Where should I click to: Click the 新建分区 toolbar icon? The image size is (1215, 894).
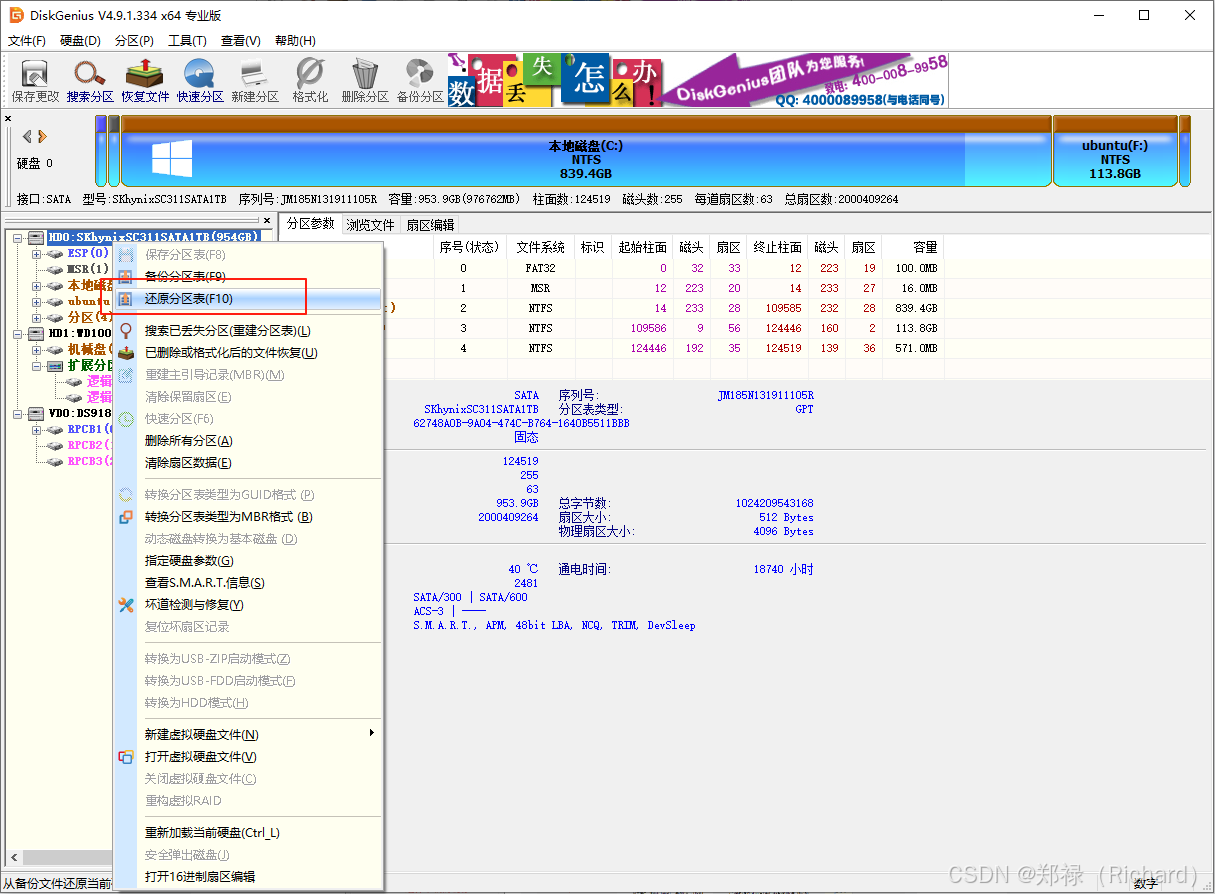(x=255, y=80)
